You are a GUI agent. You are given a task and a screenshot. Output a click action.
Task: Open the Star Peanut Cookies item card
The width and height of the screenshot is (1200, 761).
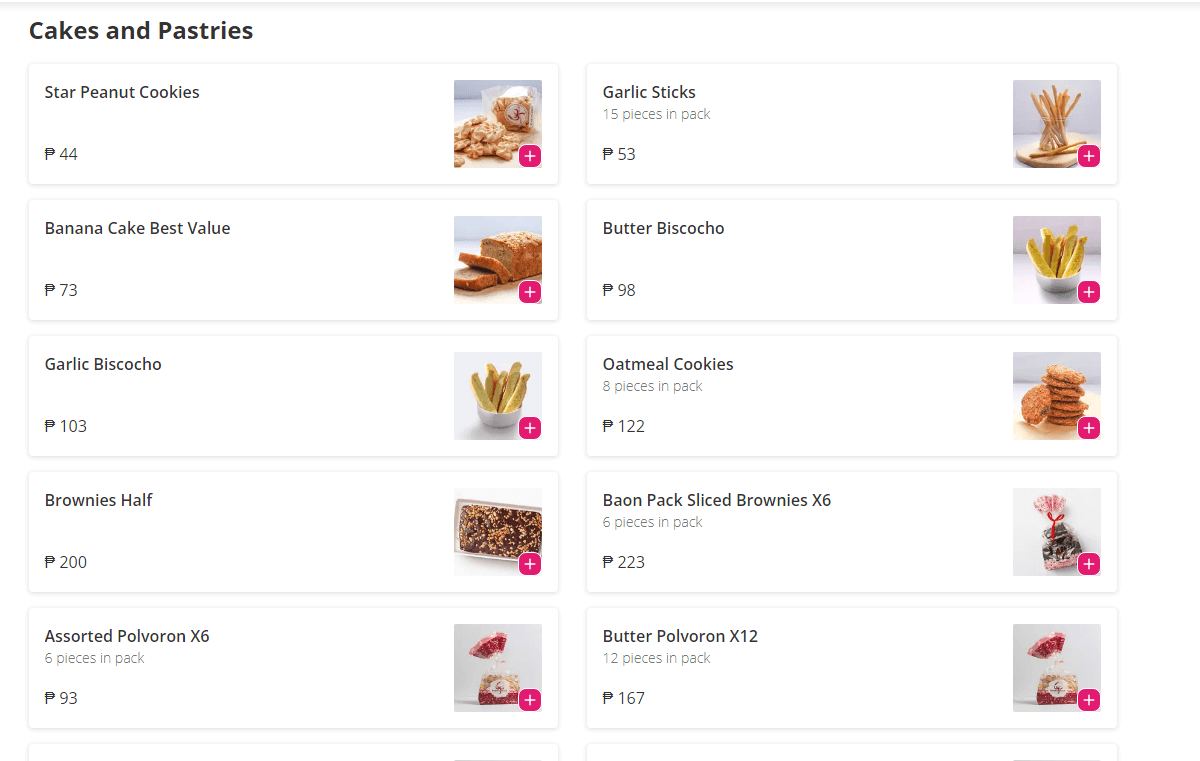(122, 92)
